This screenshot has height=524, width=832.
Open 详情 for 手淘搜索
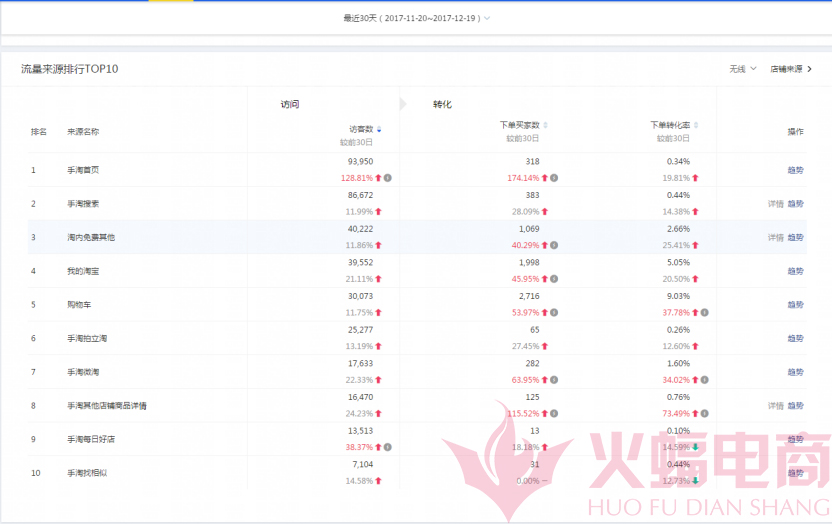point(776,204)
